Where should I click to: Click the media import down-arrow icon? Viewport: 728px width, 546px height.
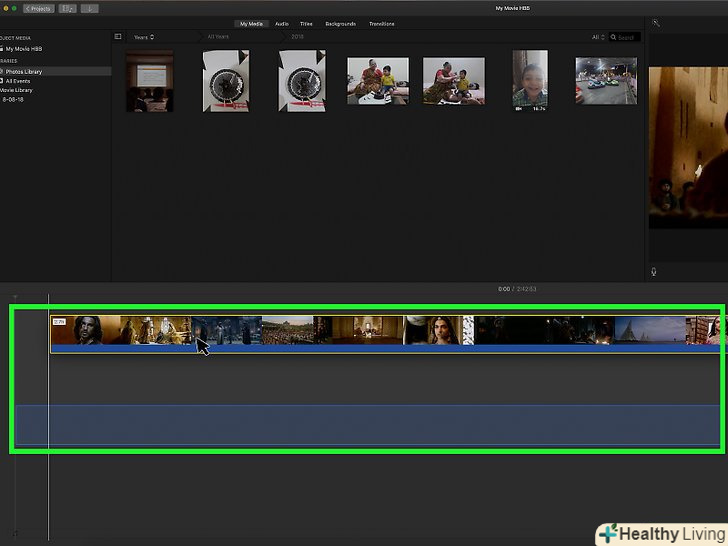tap(90, 8)
